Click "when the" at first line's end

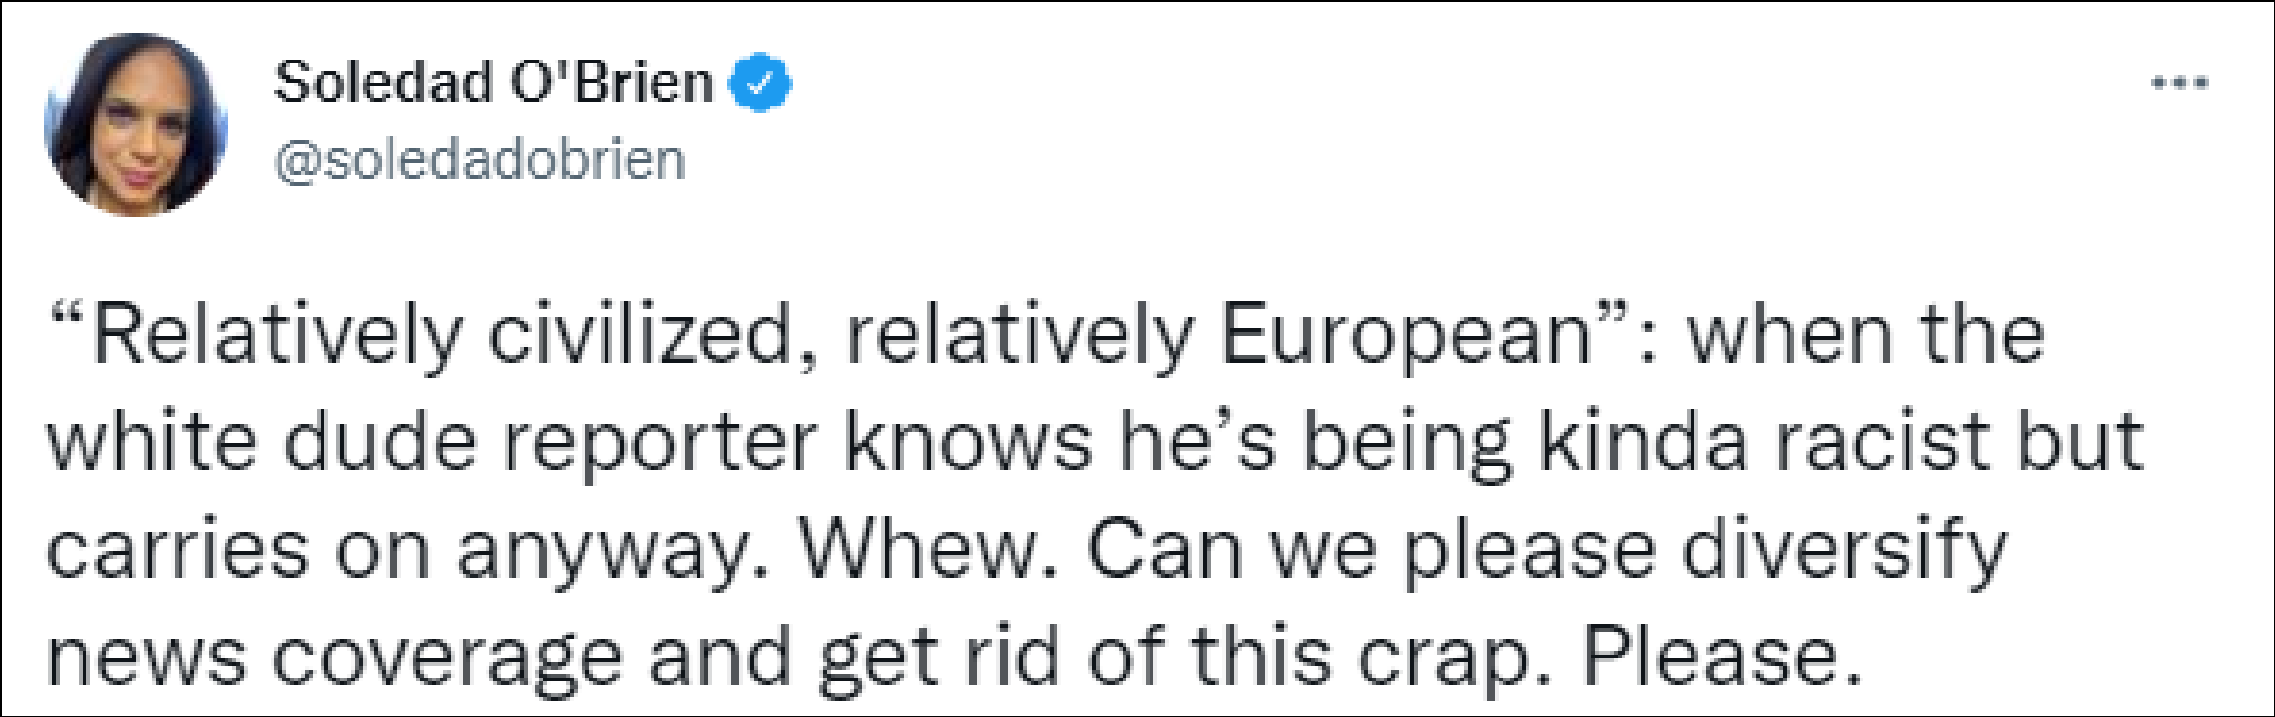pos(1865,335)
